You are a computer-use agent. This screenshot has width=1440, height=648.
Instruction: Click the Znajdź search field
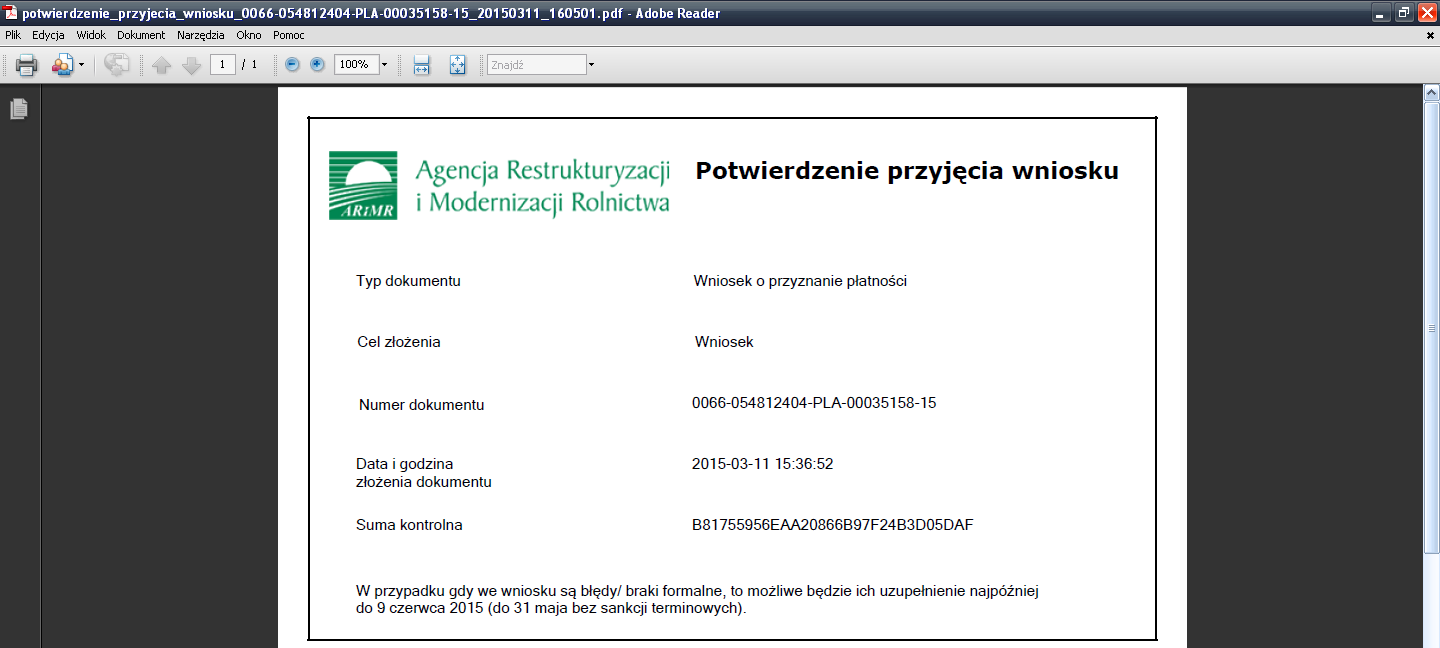click(x=536, y=64)
